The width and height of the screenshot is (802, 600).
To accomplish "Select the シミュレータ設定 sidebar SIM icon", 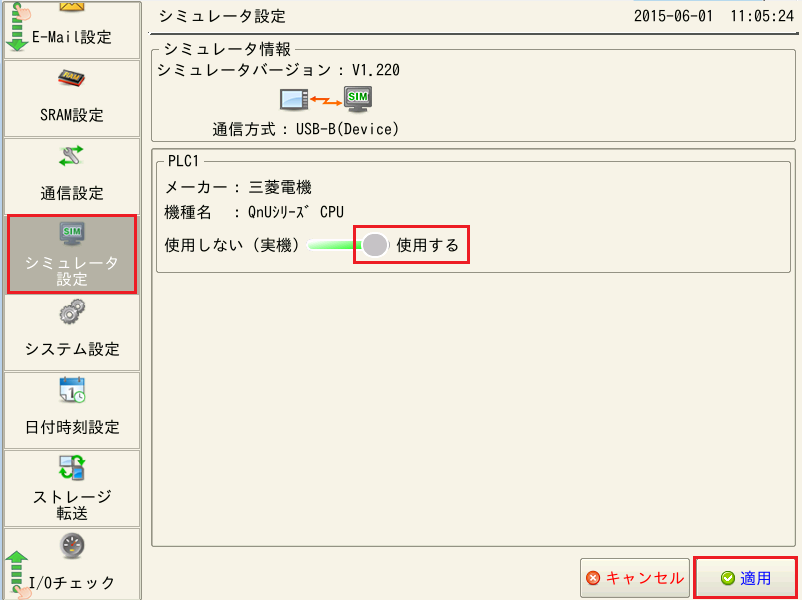I will click(72, 234).
